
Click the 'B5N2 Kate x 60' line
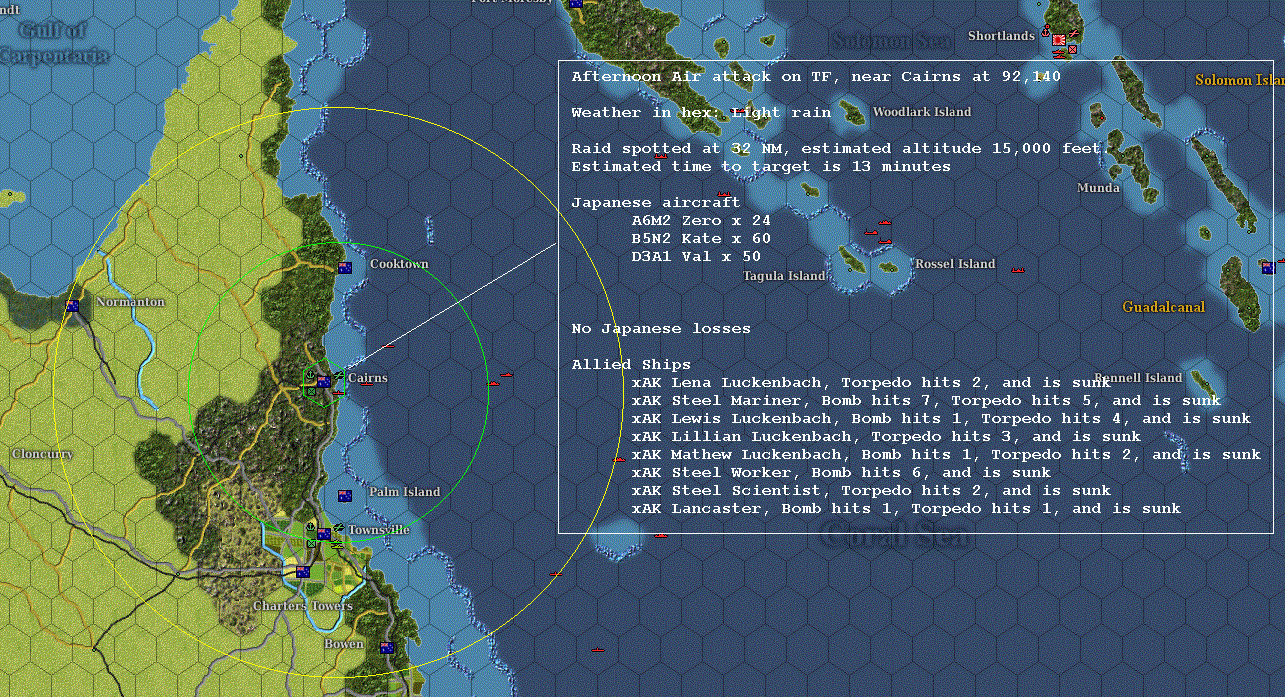coord(701,239)
